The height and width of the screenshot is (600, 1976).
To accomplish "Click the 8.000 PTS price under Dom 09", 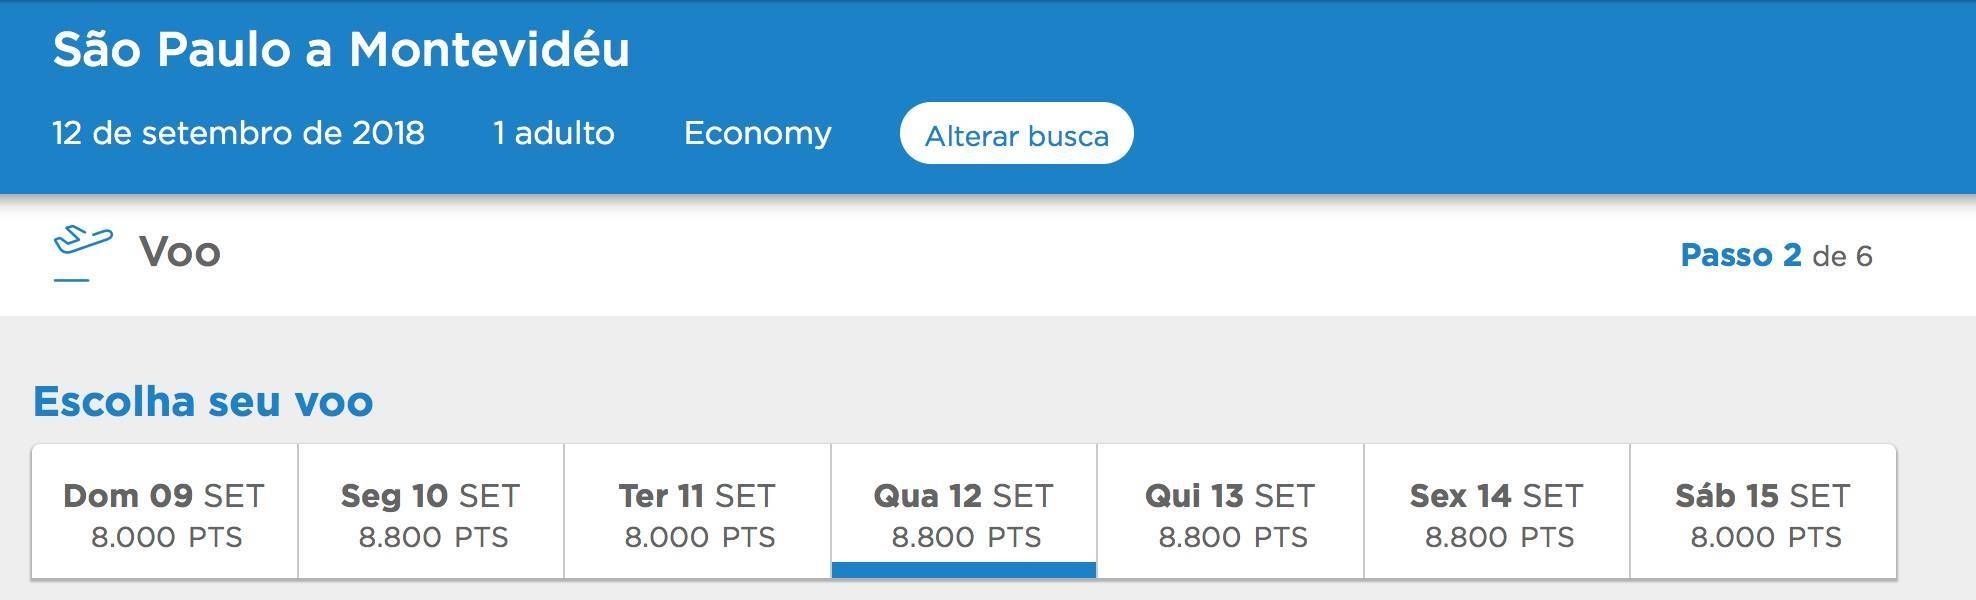I will tap(166, 538).
